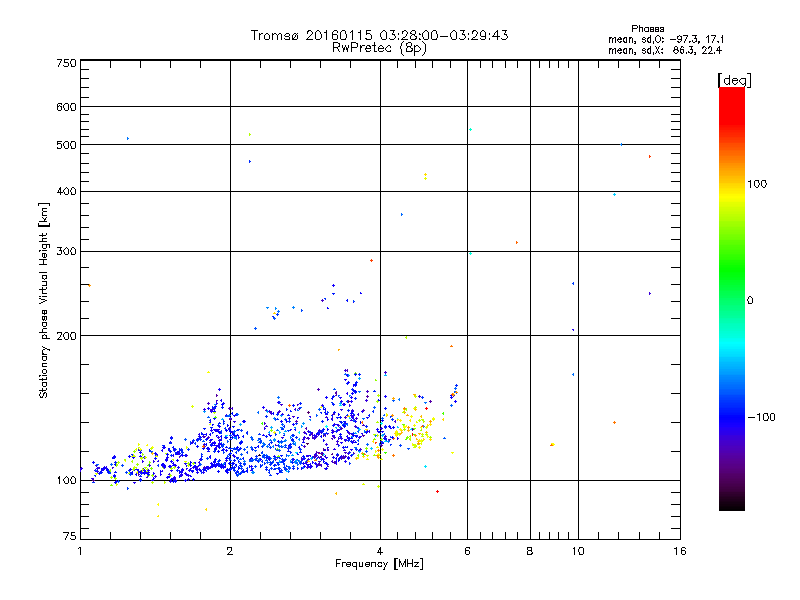Click the 'Stationary phase Virtual Height [km]' axis title
The height and width of the screenshot is (600, 800).
tap(44, 300)
